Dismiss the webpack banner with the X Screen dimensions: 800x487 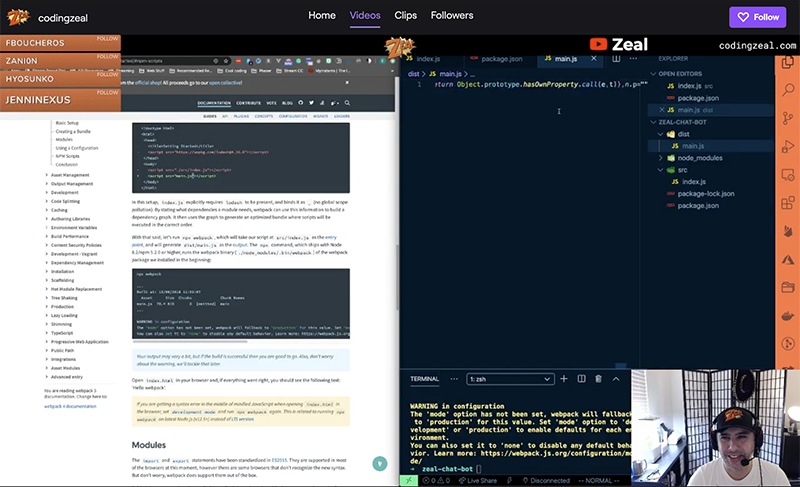pos(347,83)
